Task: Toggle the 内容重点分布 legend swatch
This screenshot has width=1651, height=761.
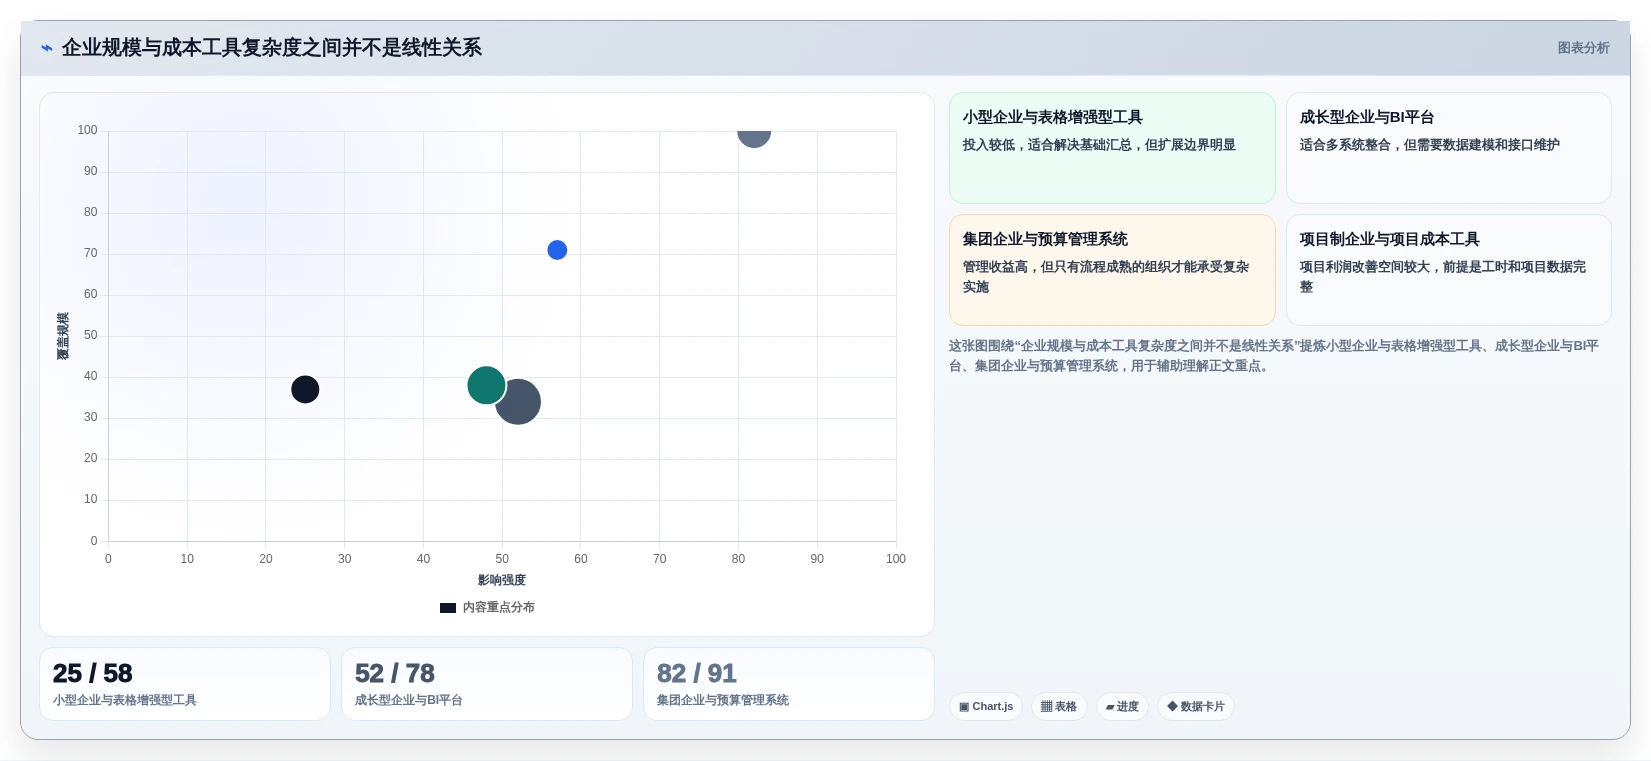Action: tap(448, 608)
